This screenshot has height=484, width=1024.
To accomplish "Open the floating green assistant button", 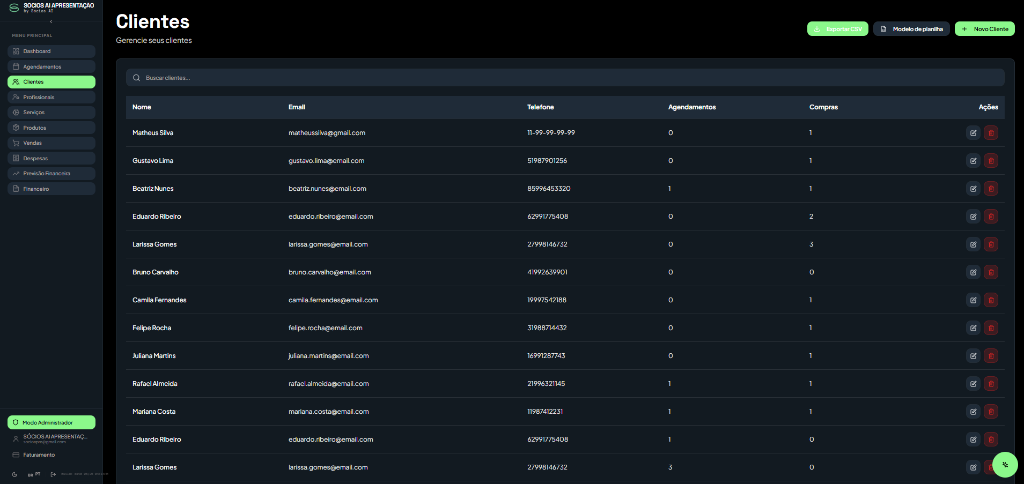I will (x=1005, y=464).
